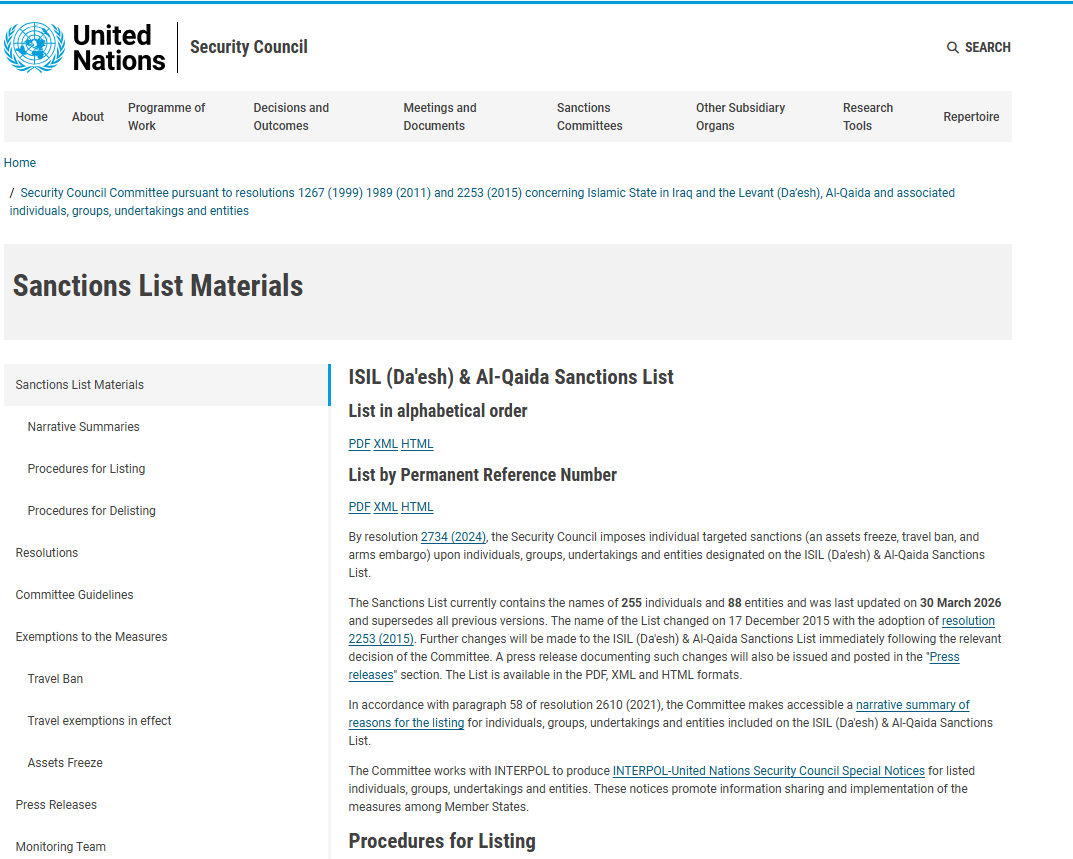Open the Sanctions Committees menu
The width and height of the screenshot is (1073, 859).
589,117
